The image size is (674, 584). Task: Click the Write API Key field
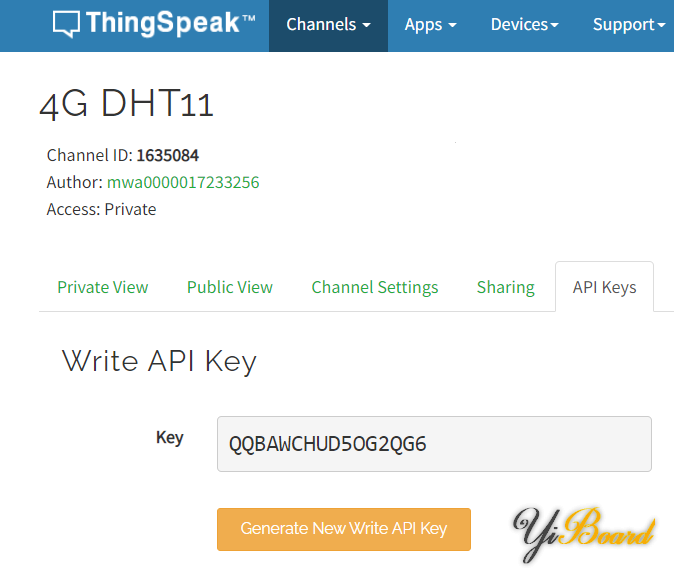(434, 444)
